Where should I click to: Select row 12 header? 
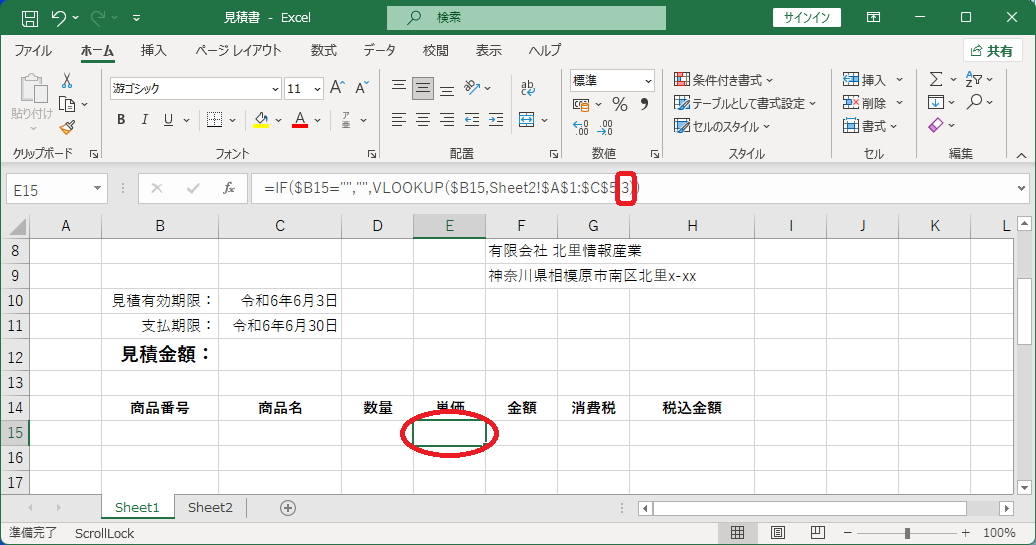click(15, 357)
